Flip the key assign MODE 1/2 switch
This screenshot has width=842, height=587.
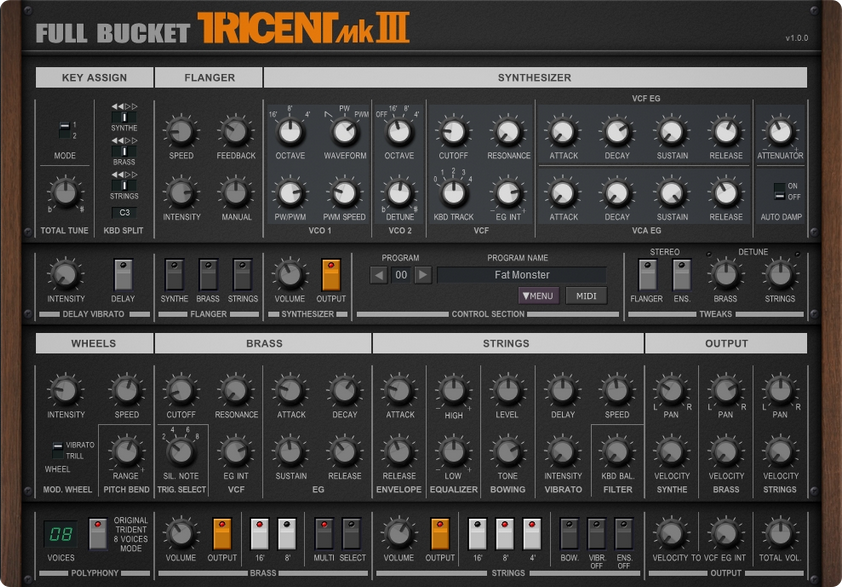pos(64,129)
